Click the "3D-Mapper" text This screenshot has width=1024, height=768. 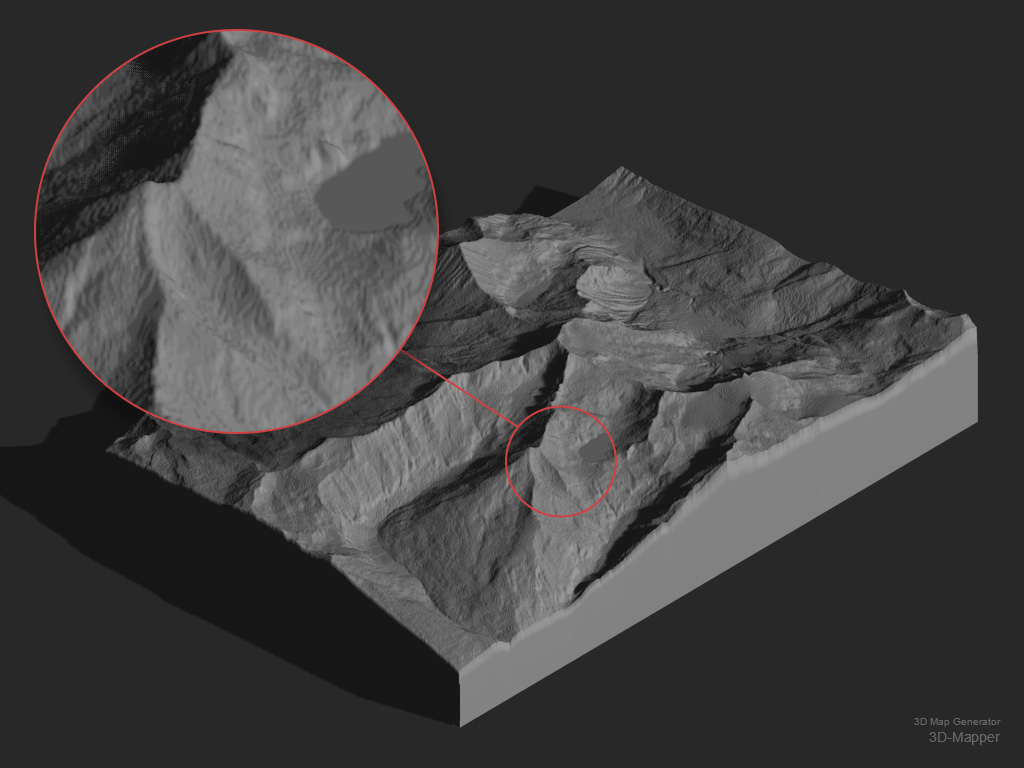pyautogui.click(x=964, y=737)
